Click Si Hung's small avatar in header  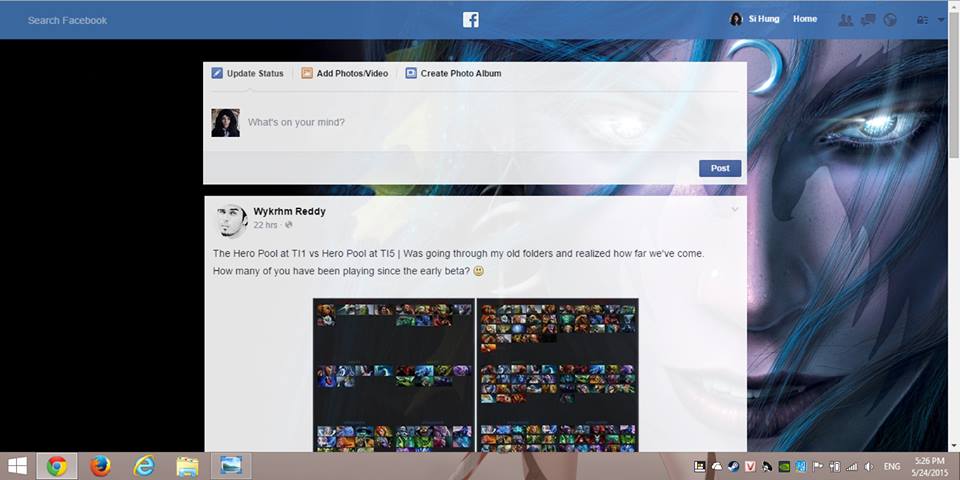pyautogui.click(x=736, y=19)
